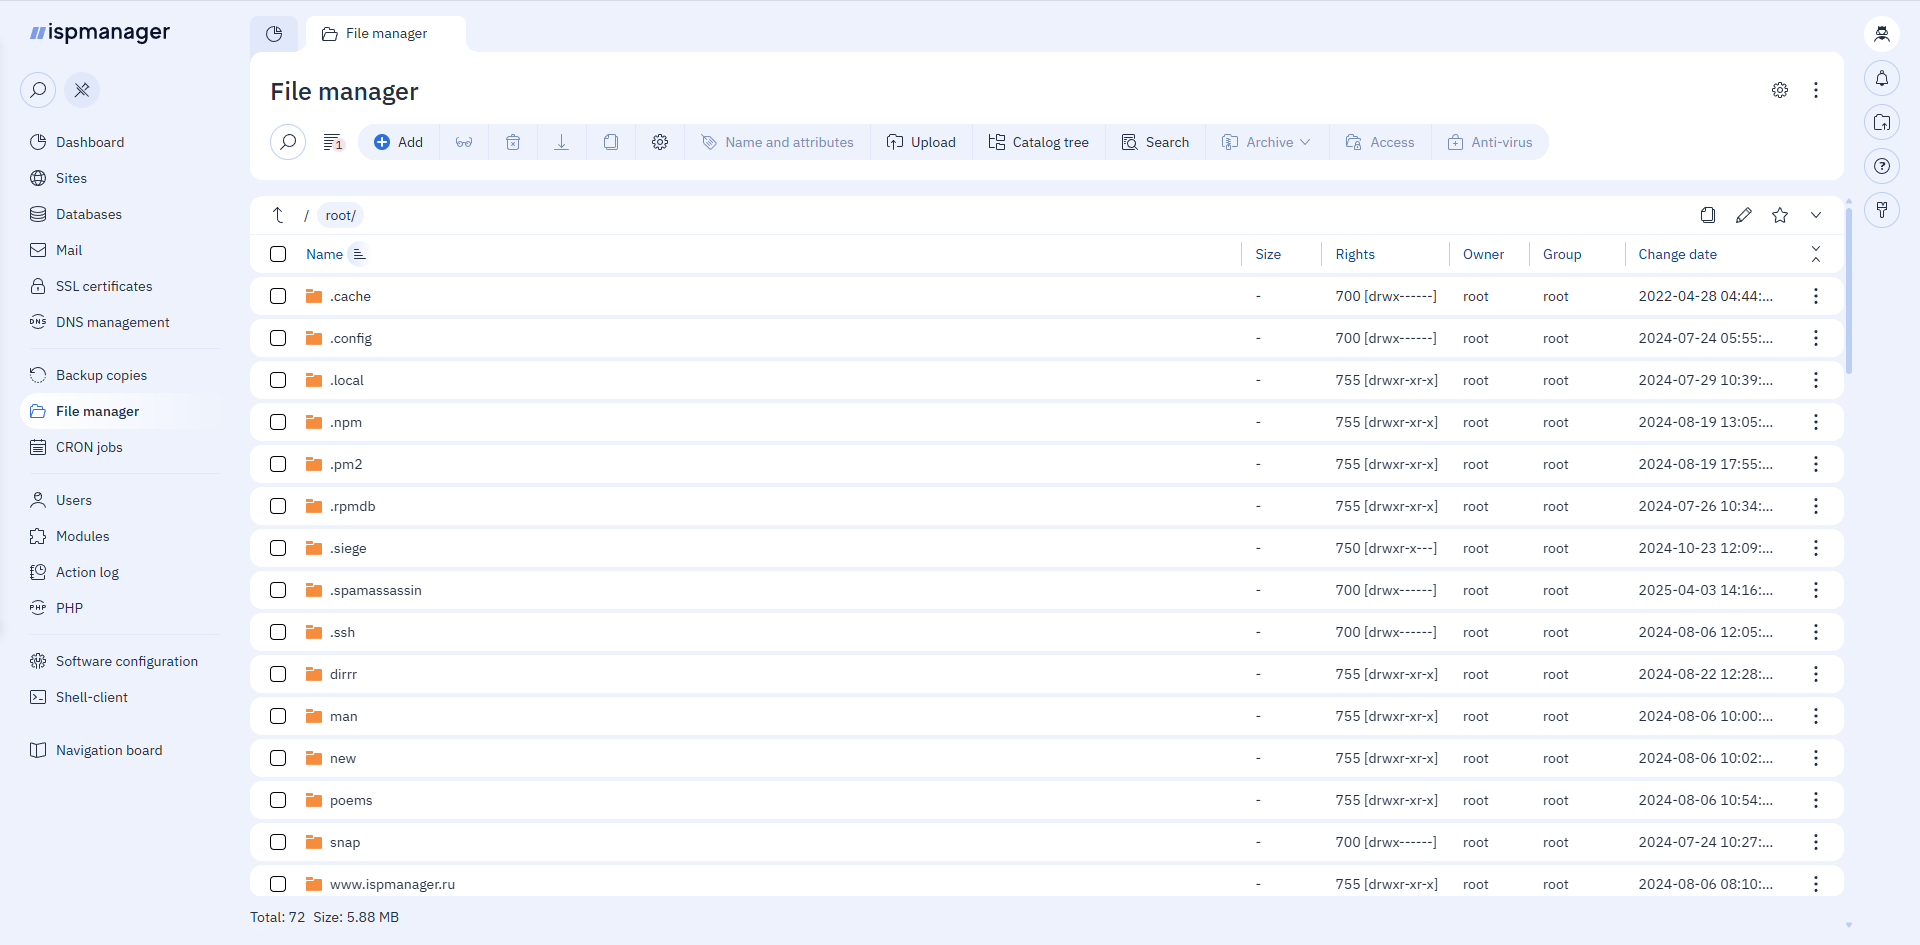Go up one directory level arrow
The width and height of the screenshot is (1920, 945).
(x=278, y=215)
